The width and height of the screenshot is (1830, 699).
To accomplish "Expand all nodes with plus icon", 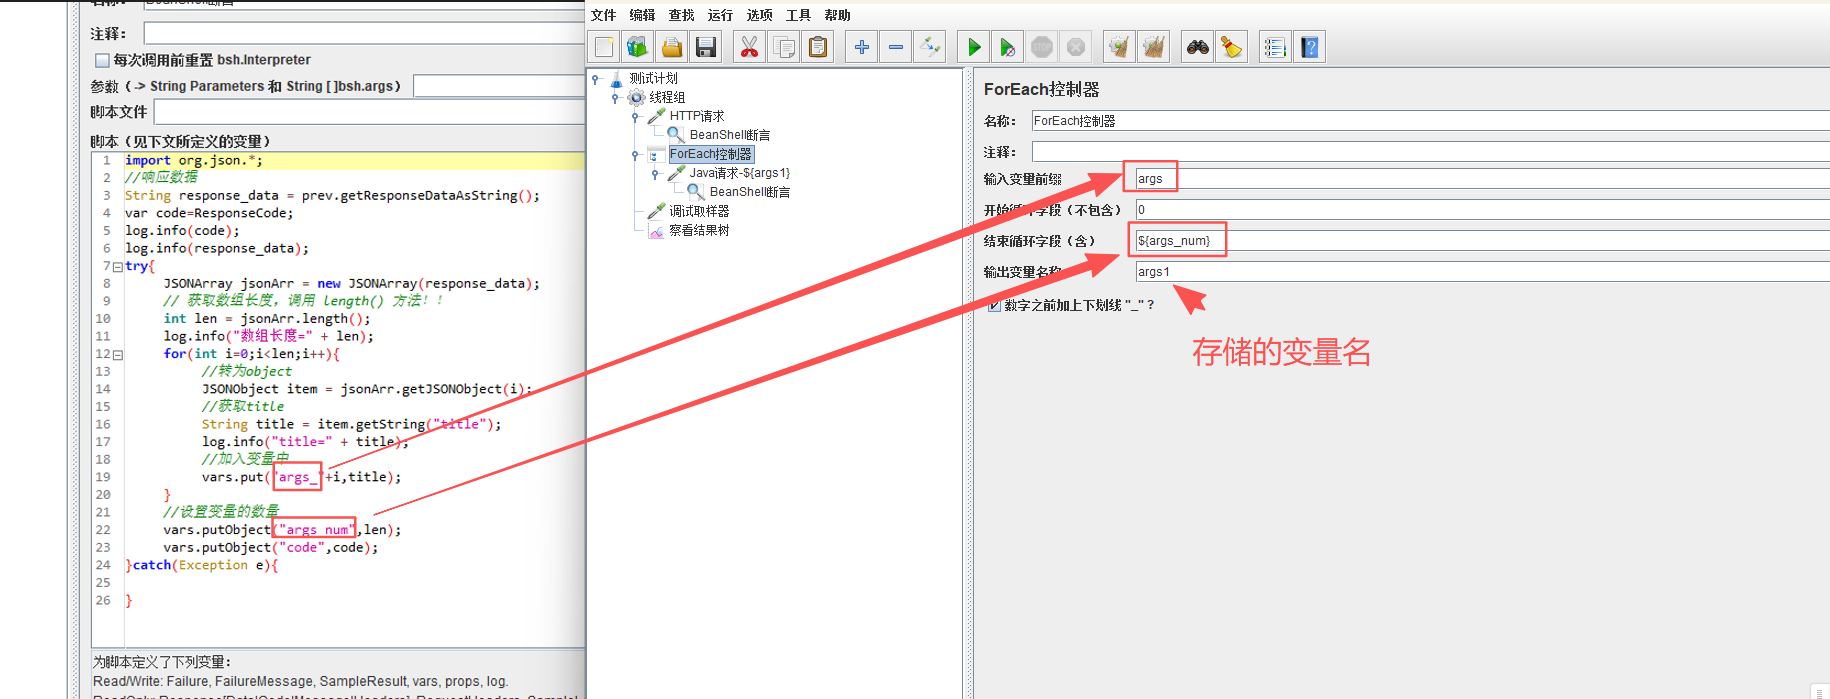I will point(861,47).
